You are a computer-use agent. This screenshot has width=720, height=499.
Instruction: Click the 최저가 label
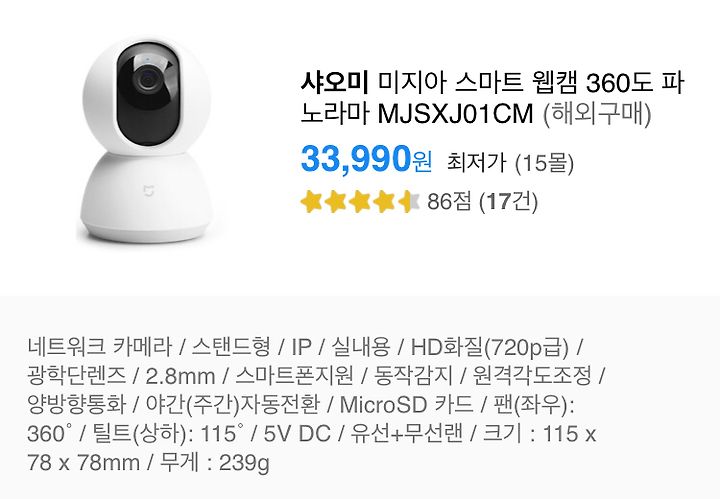(x=477, y=163)
